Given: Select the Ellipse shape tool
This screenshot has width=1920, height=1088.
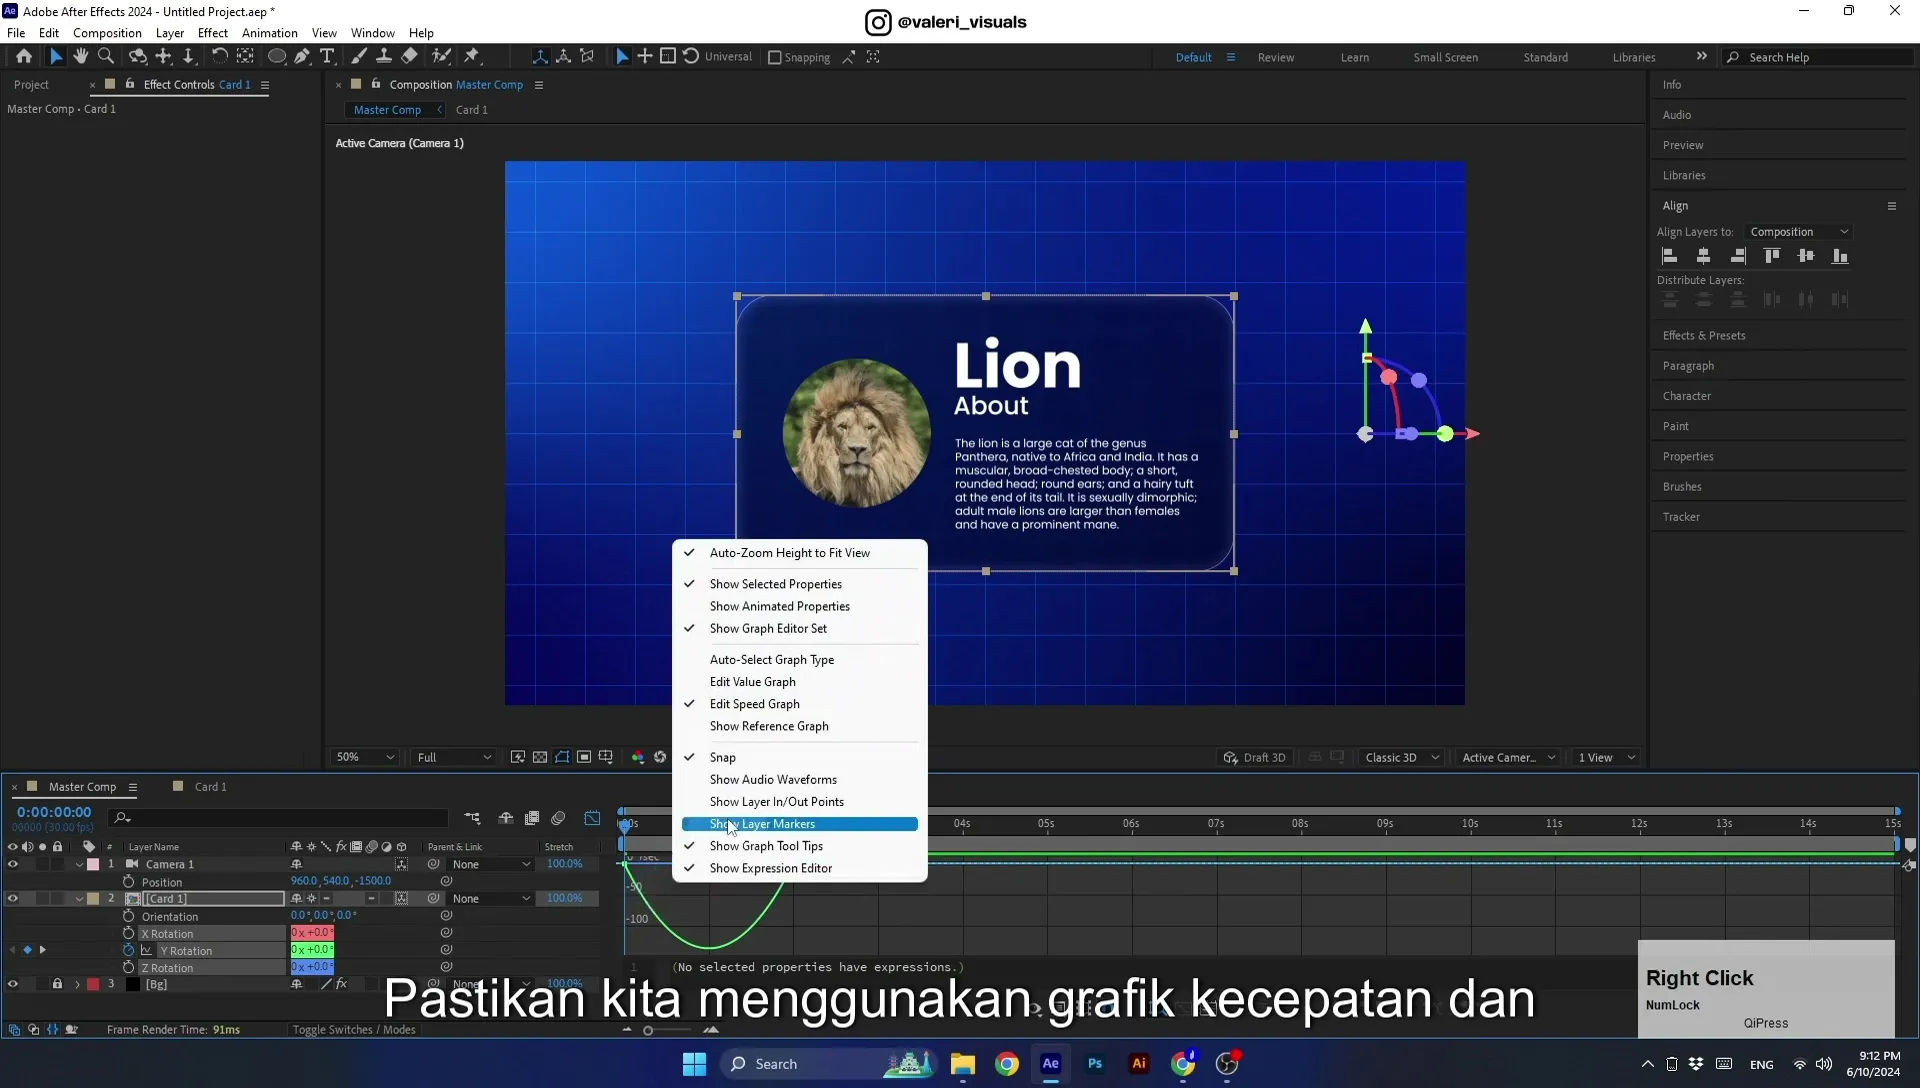Looking at the screenshot, I should [x=277, y=57].
